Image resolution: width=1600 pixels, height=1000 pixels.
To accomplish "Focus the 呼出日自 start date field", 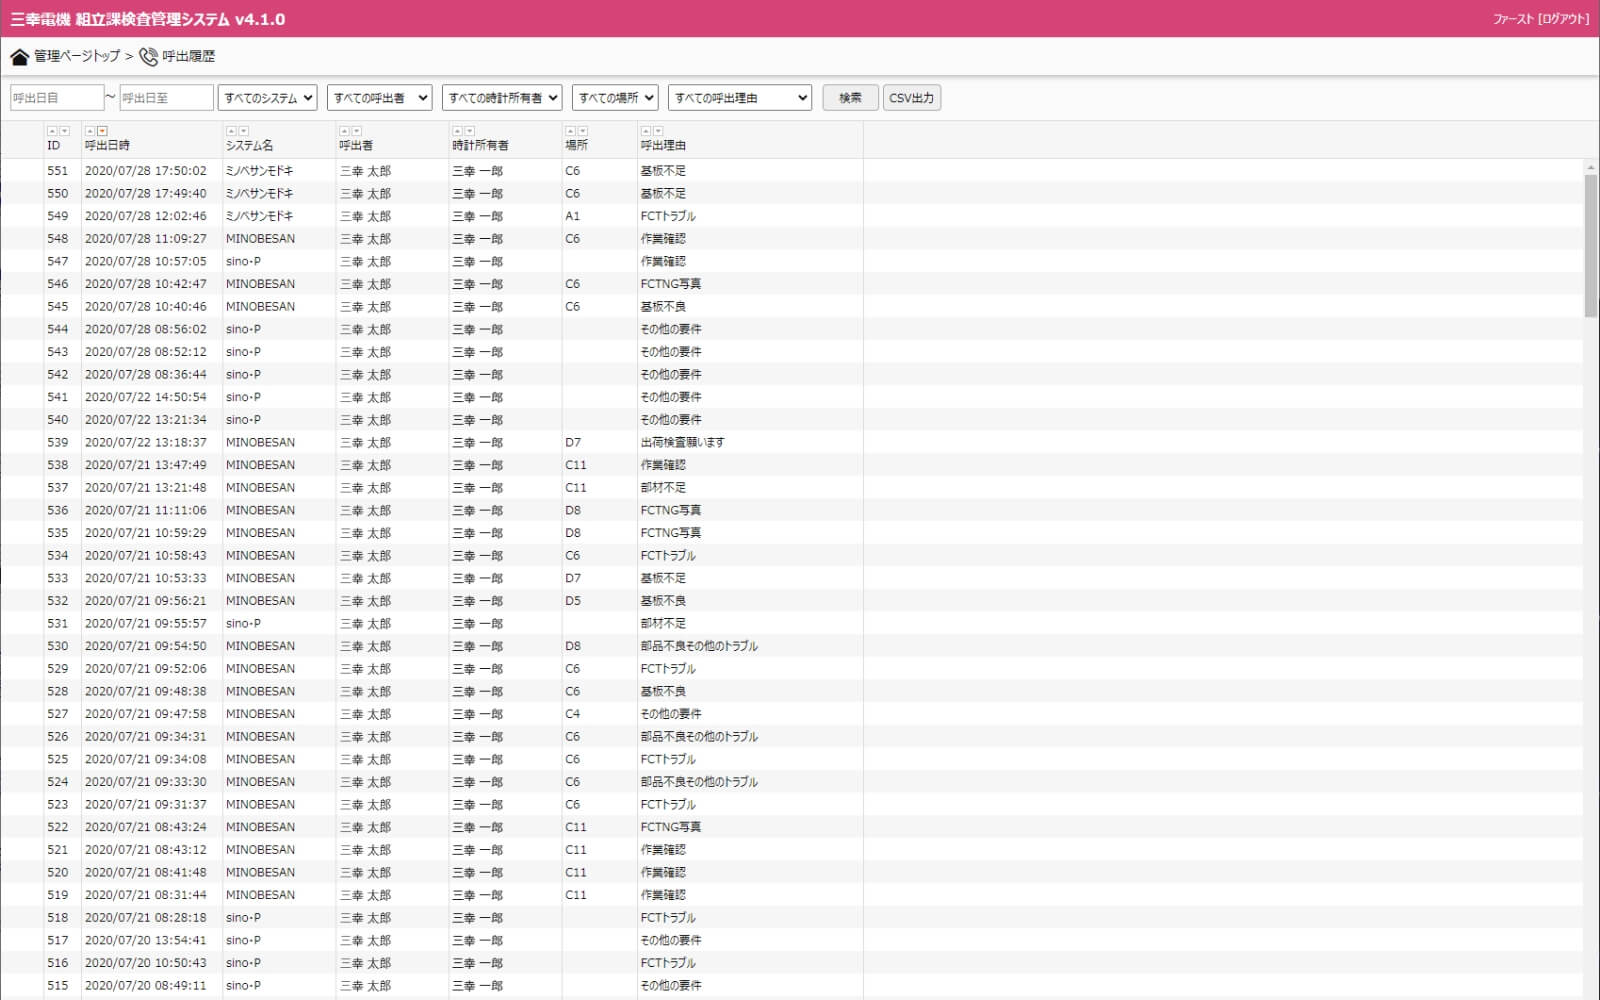I will click(x=57, y=98).
